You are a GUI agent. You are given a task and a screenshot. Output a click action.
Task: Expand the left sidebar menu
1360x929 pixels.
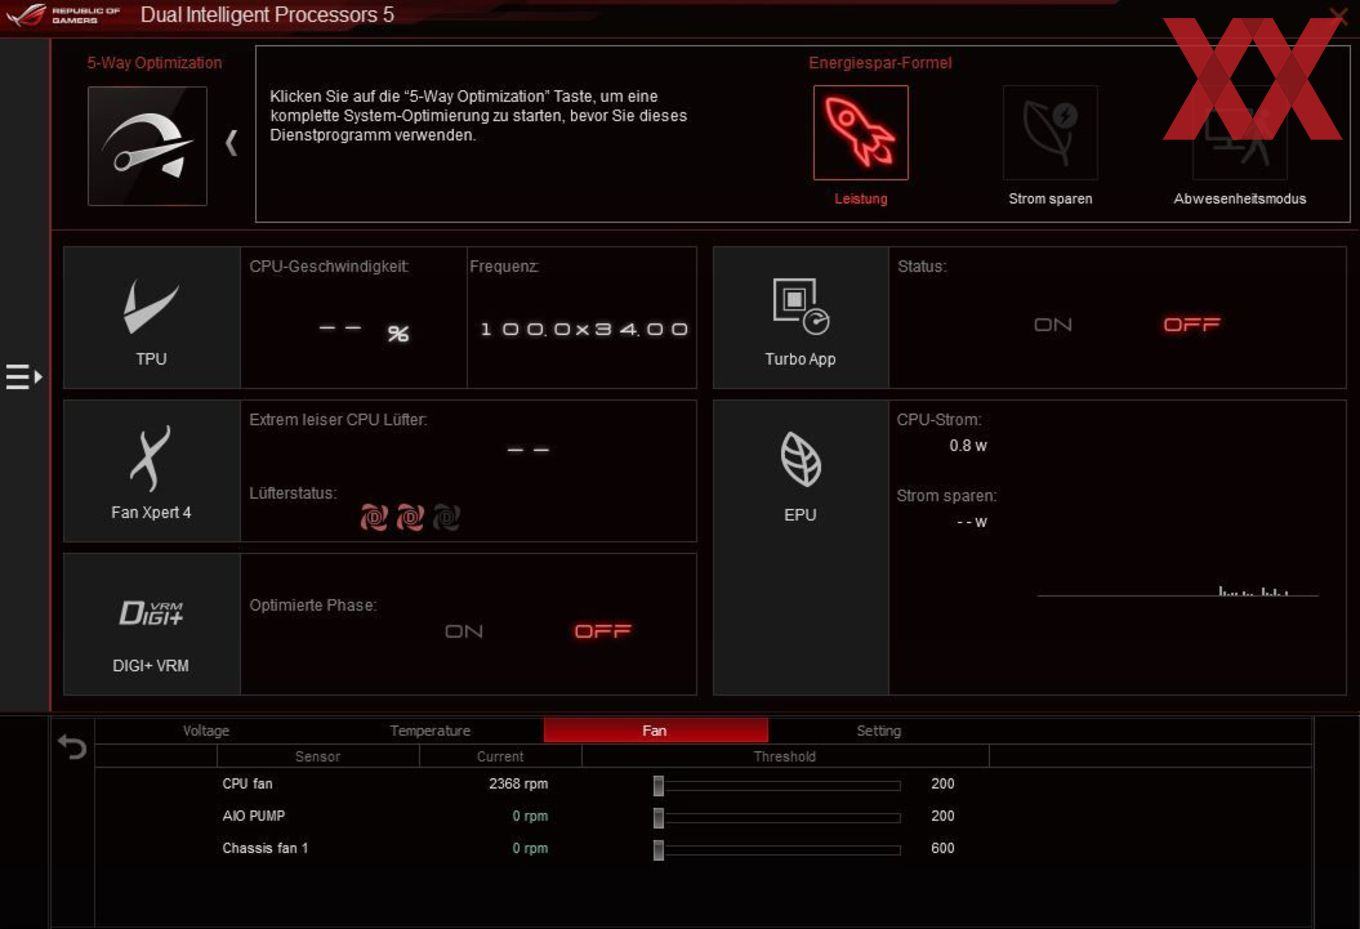tap(24, 377)
